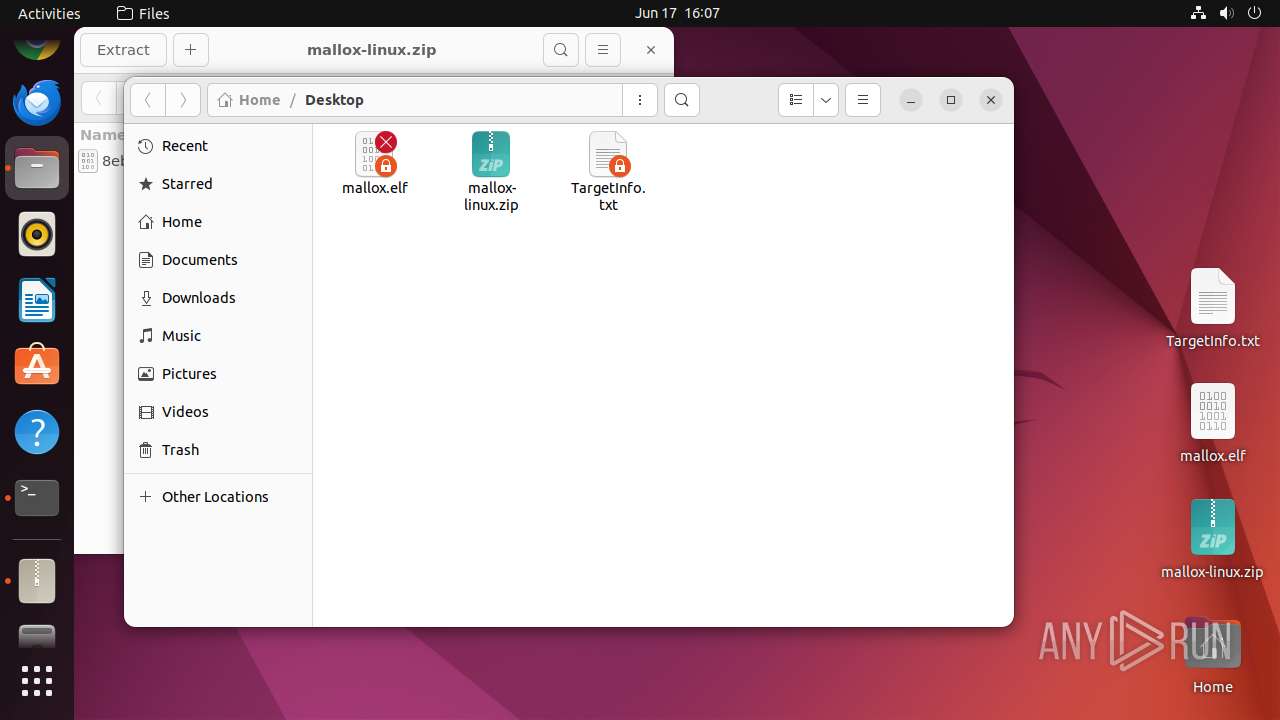Select mallox.elf desktop icon
Viewport: 1280px width, 720px height.
[x=1212, y=423]
